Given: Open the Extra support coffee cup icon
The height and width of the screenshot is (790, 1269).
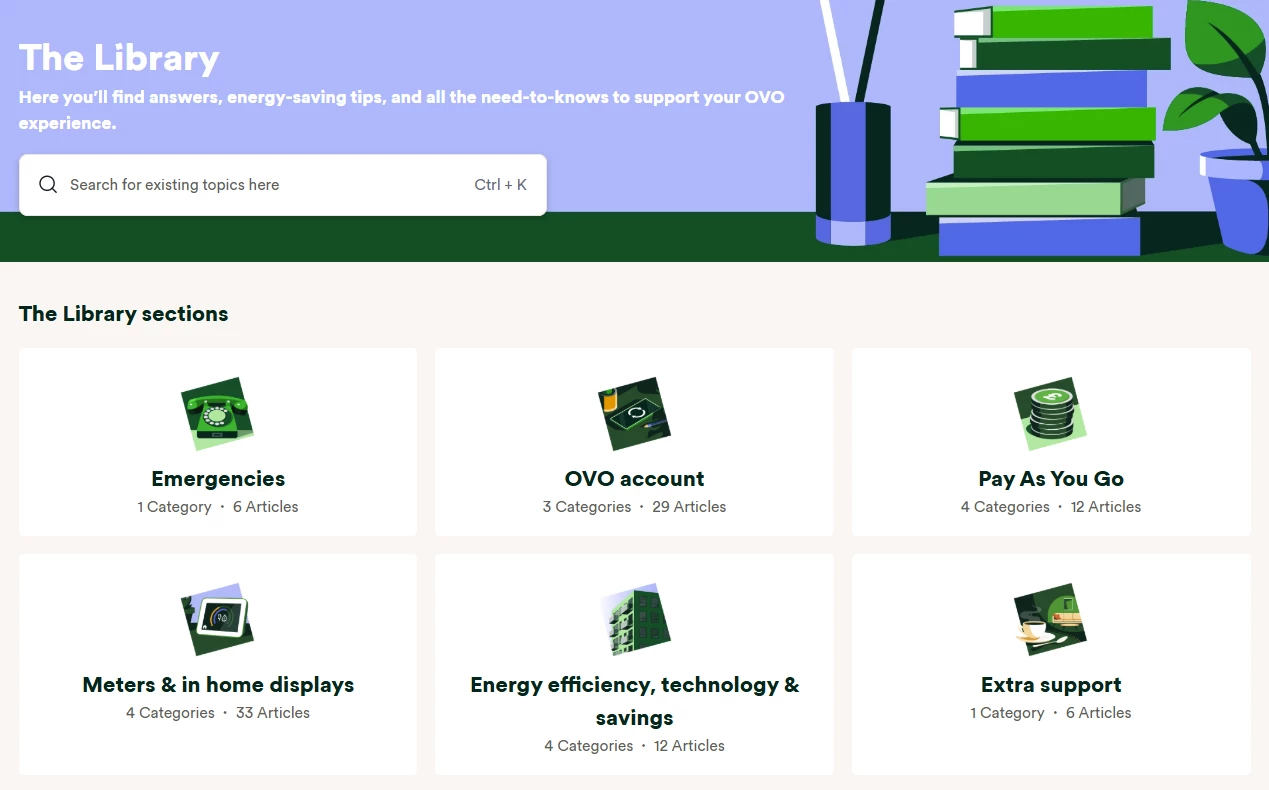Looking at the screenshot, I should click(1051, 620).
